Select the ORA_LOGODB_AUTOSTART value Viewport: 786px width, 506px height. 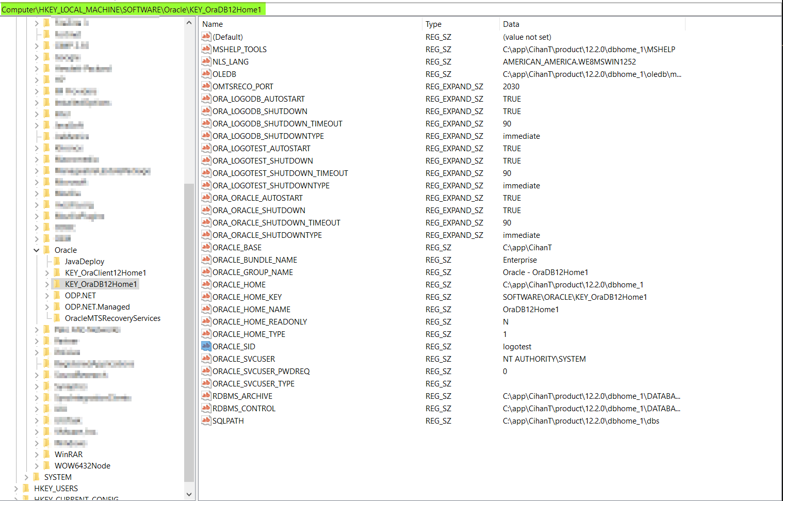(x=259, y=99)
